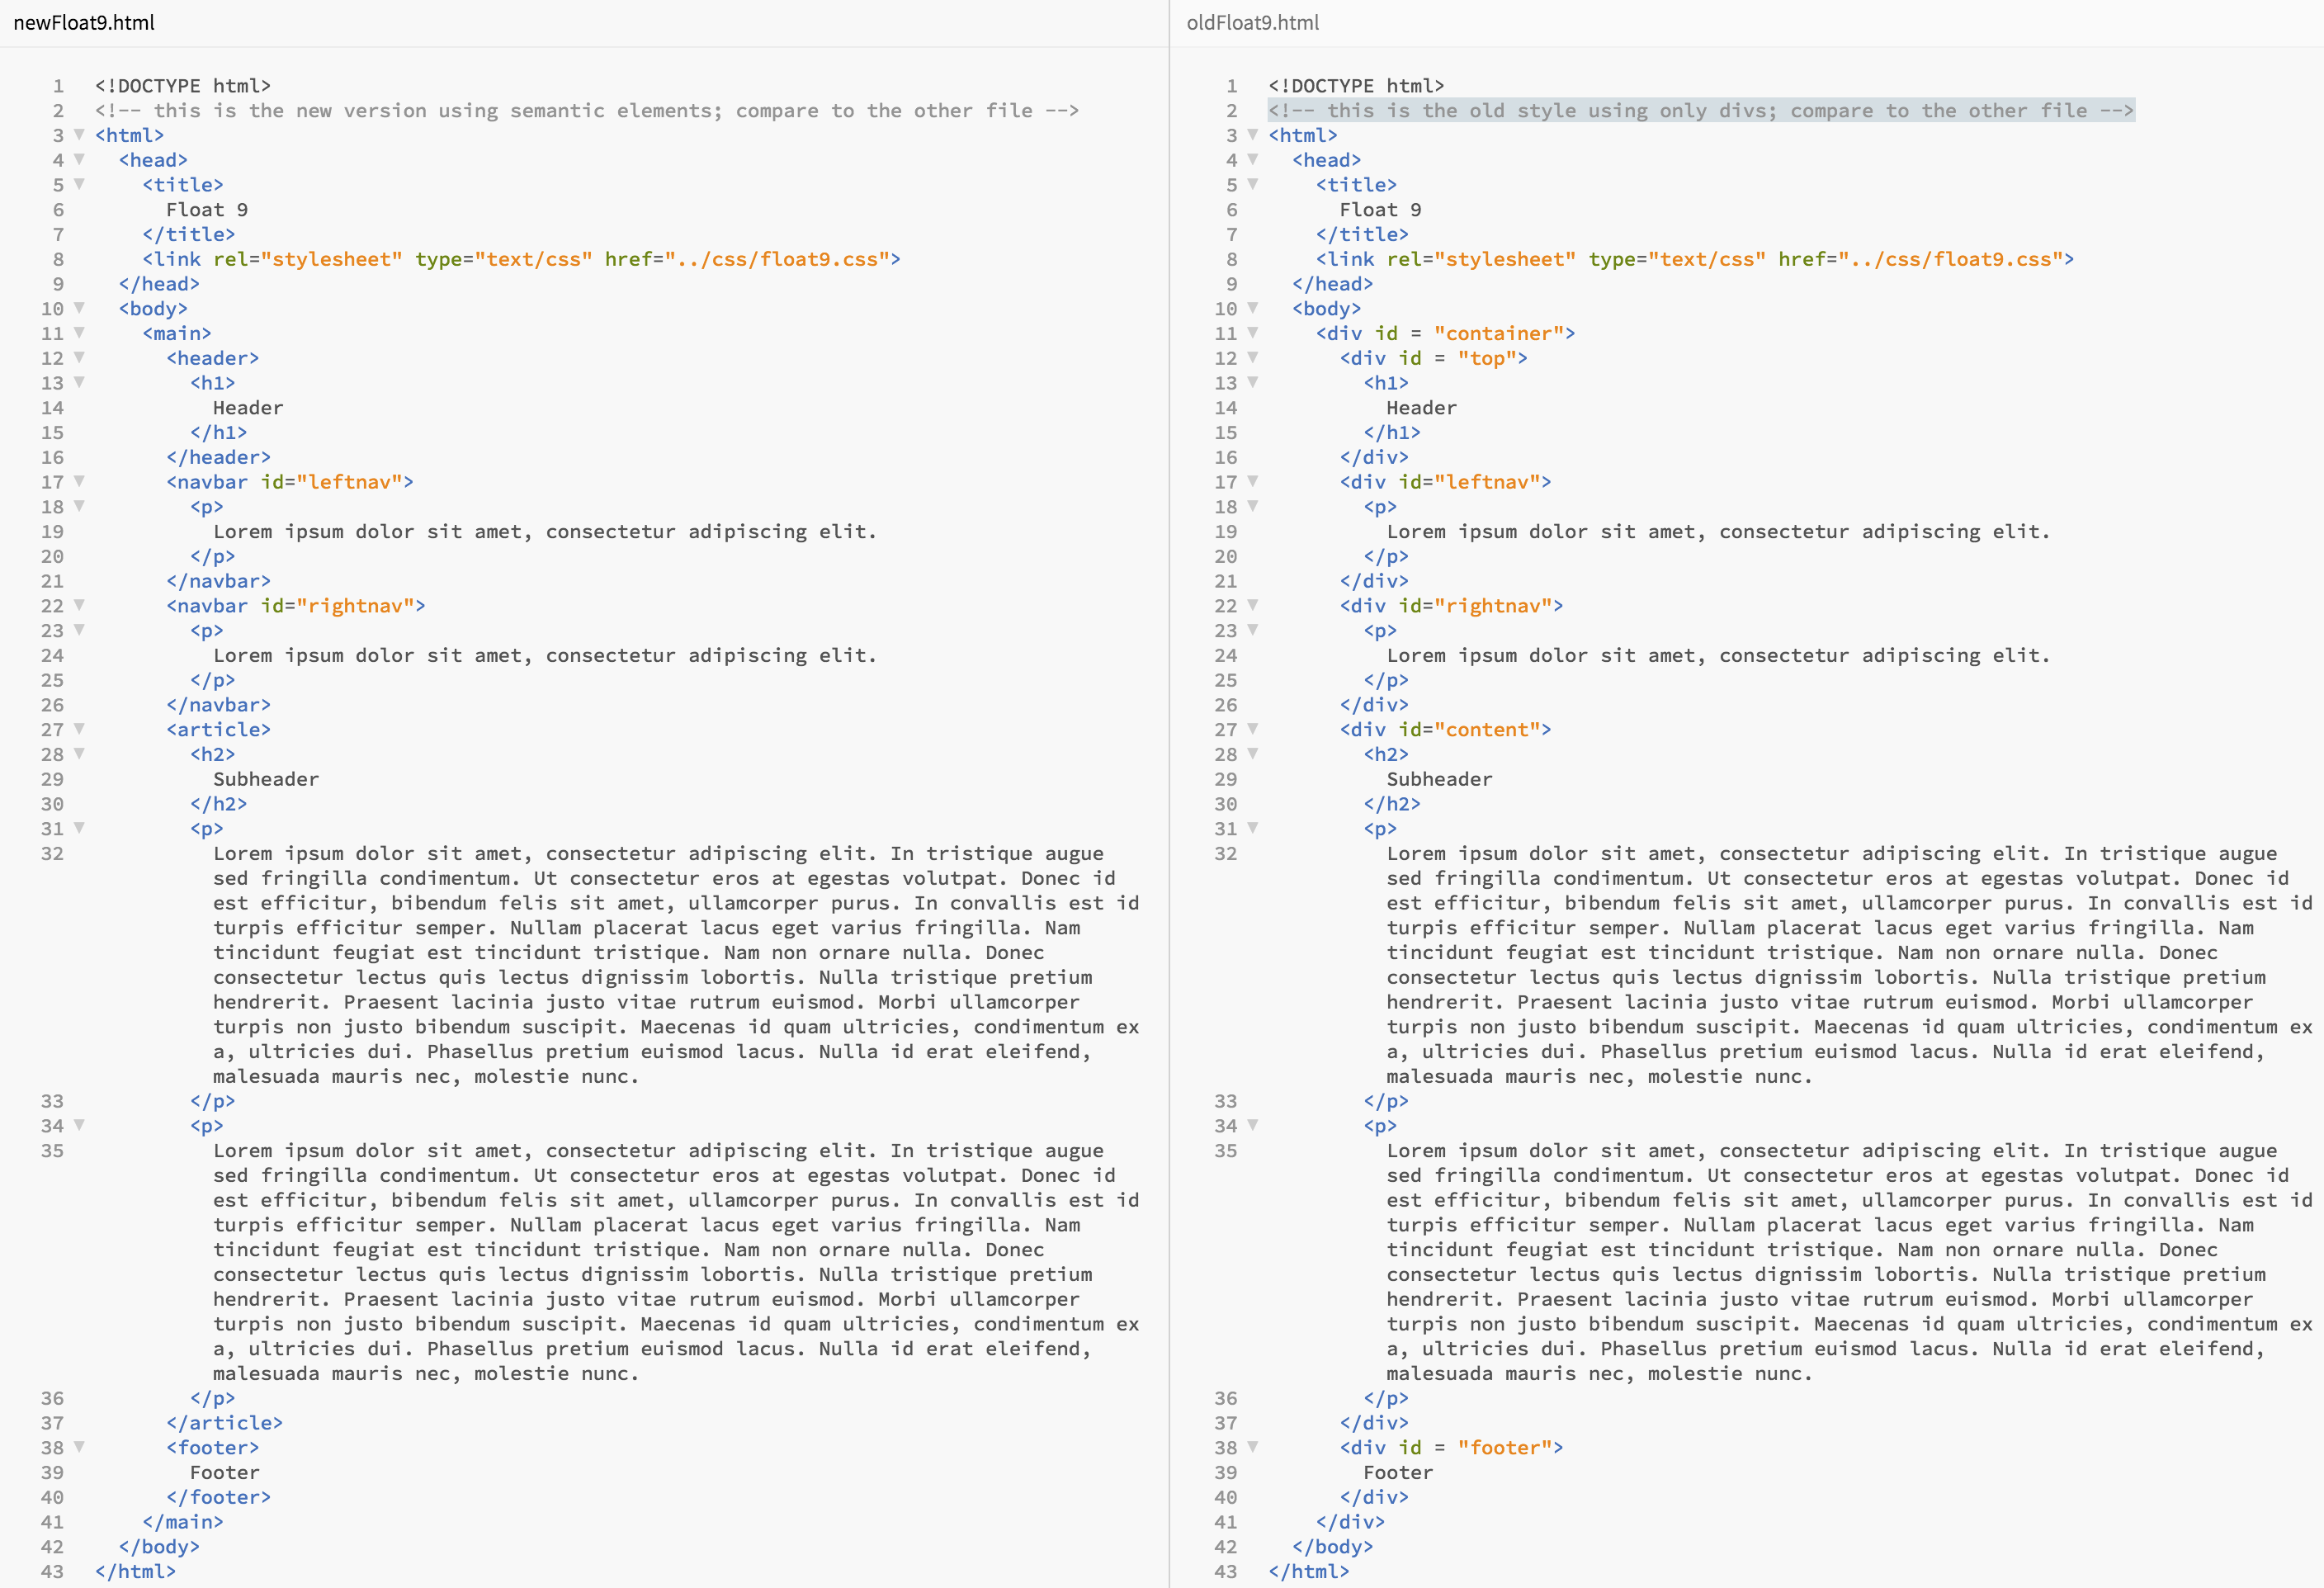Click the "container" id value
2324x1588 pixels.
1499,333
